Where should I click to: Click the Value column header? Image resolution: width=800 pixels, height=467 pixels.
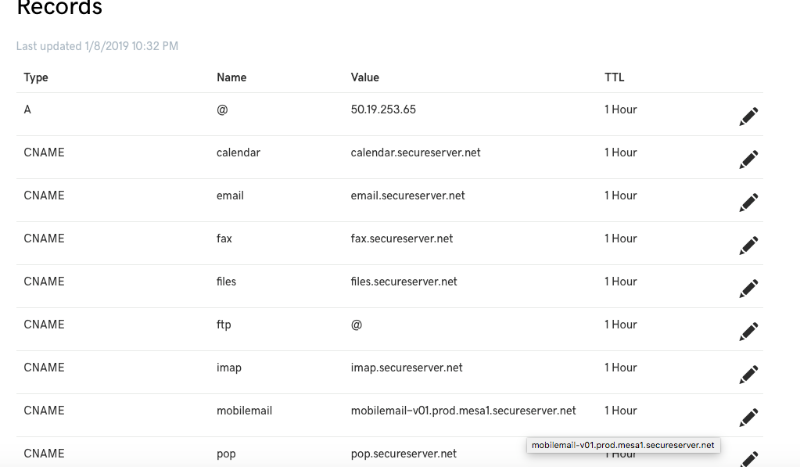point(365,78)
